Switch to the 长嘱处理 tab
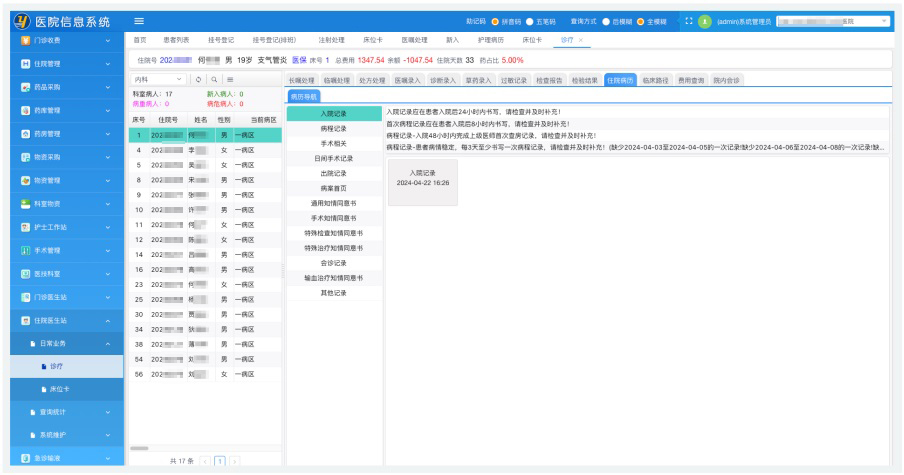Screen dimensions: 904x475 pyautogui.click(x=302, y=80)
